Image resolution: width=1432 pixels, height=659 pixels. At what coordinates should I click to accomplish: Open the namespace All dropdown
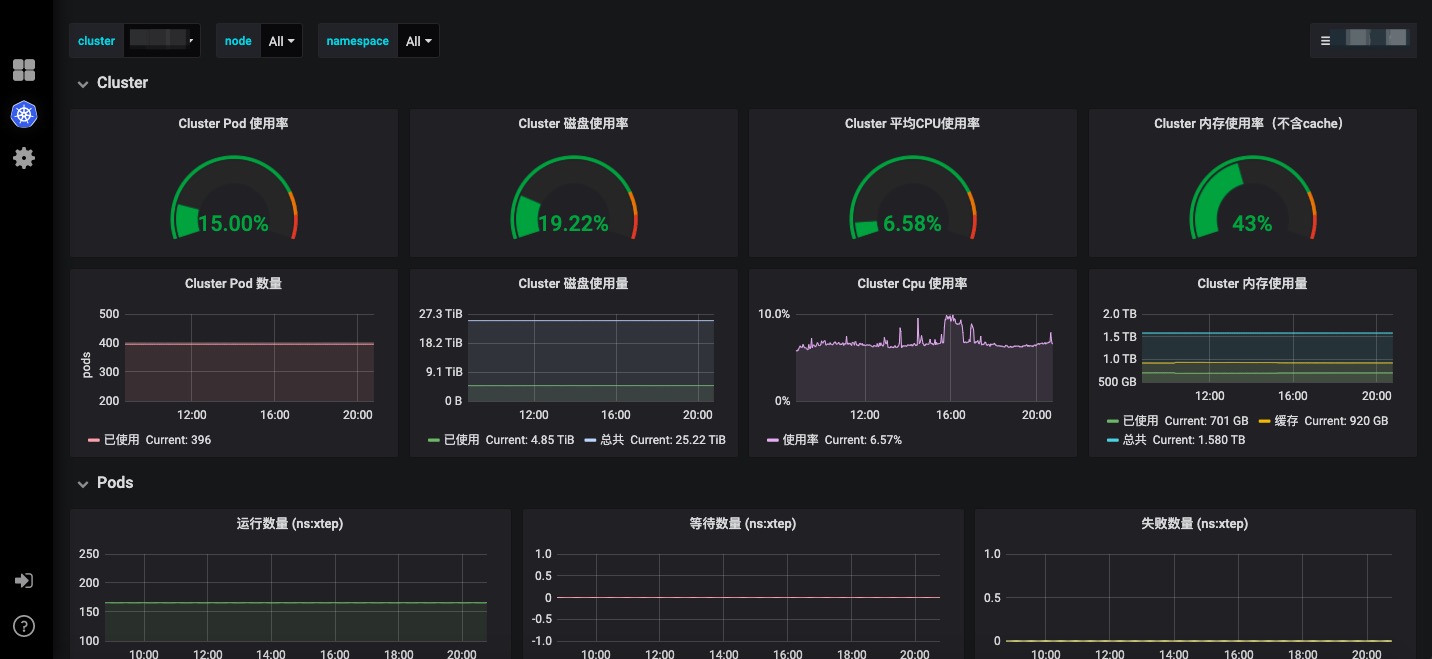point(418,40)
